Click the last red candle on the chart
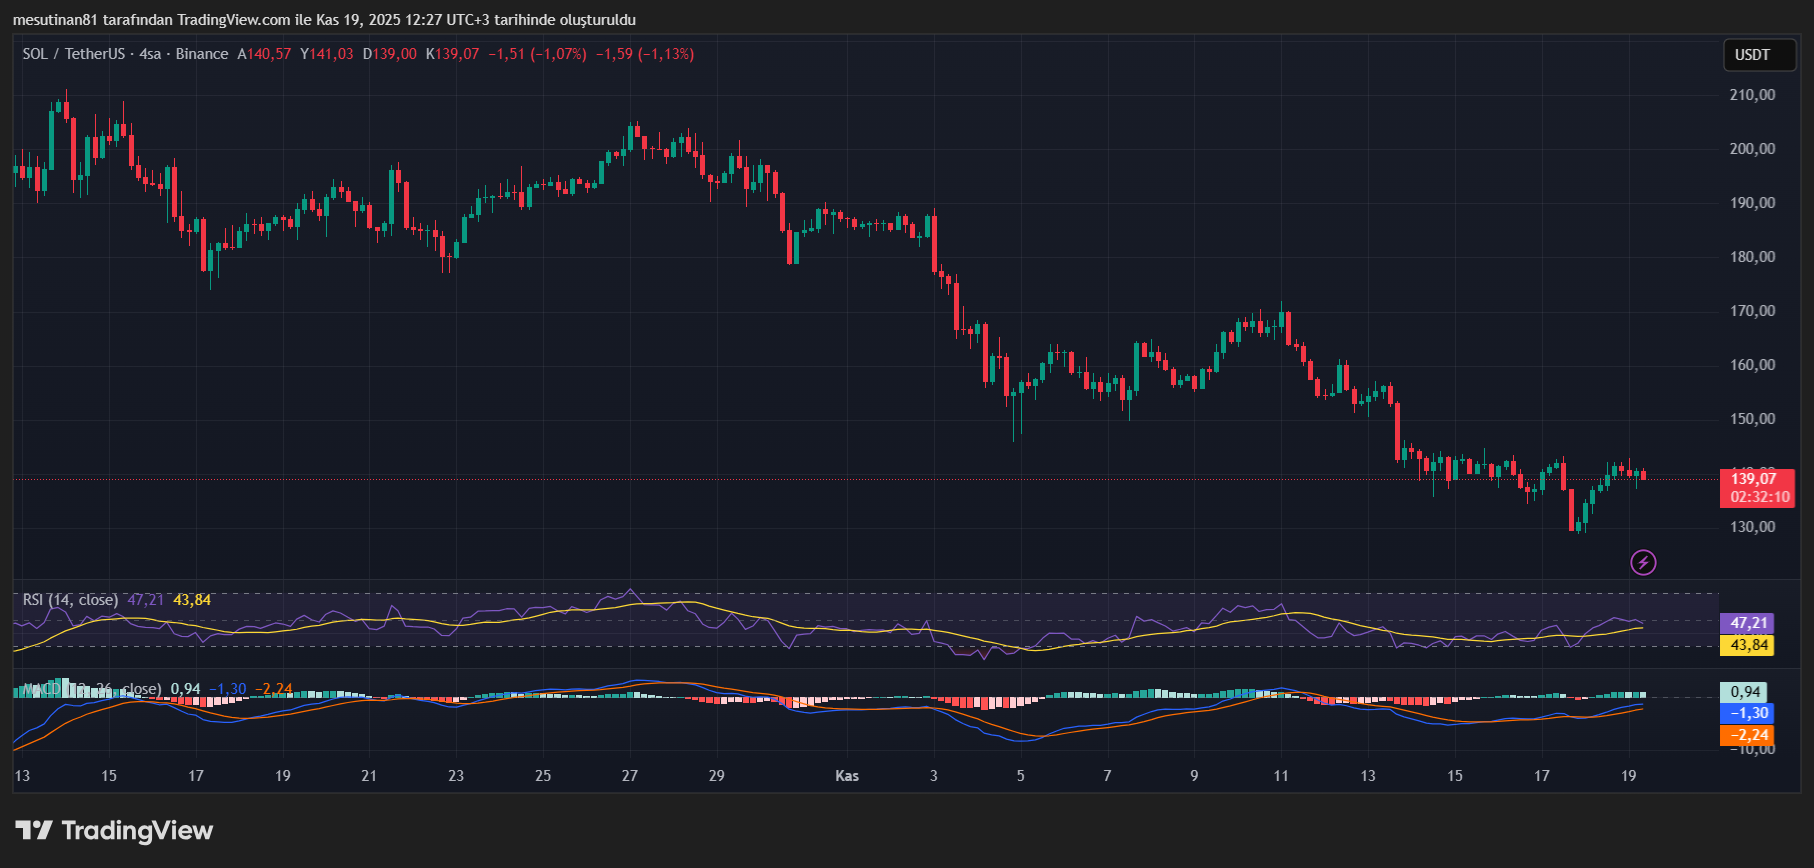This screenshot has width=1814, height=868. pos(1643,475)
